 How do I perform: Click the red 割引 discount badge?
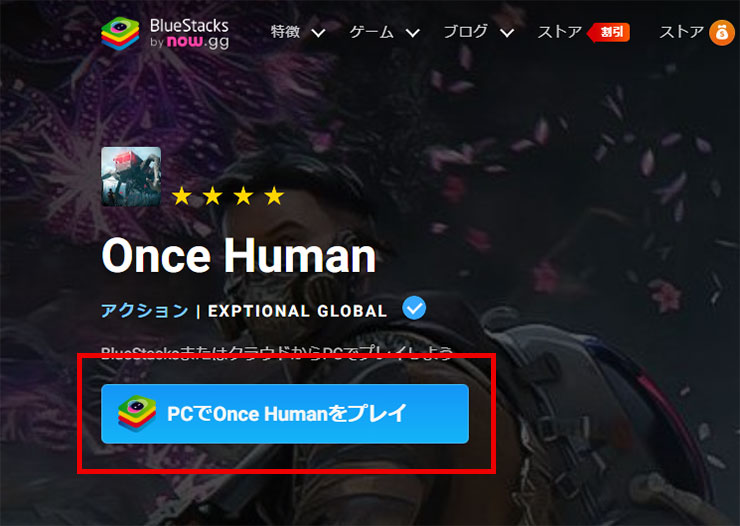pyautogui.click(x=609, y=32)
